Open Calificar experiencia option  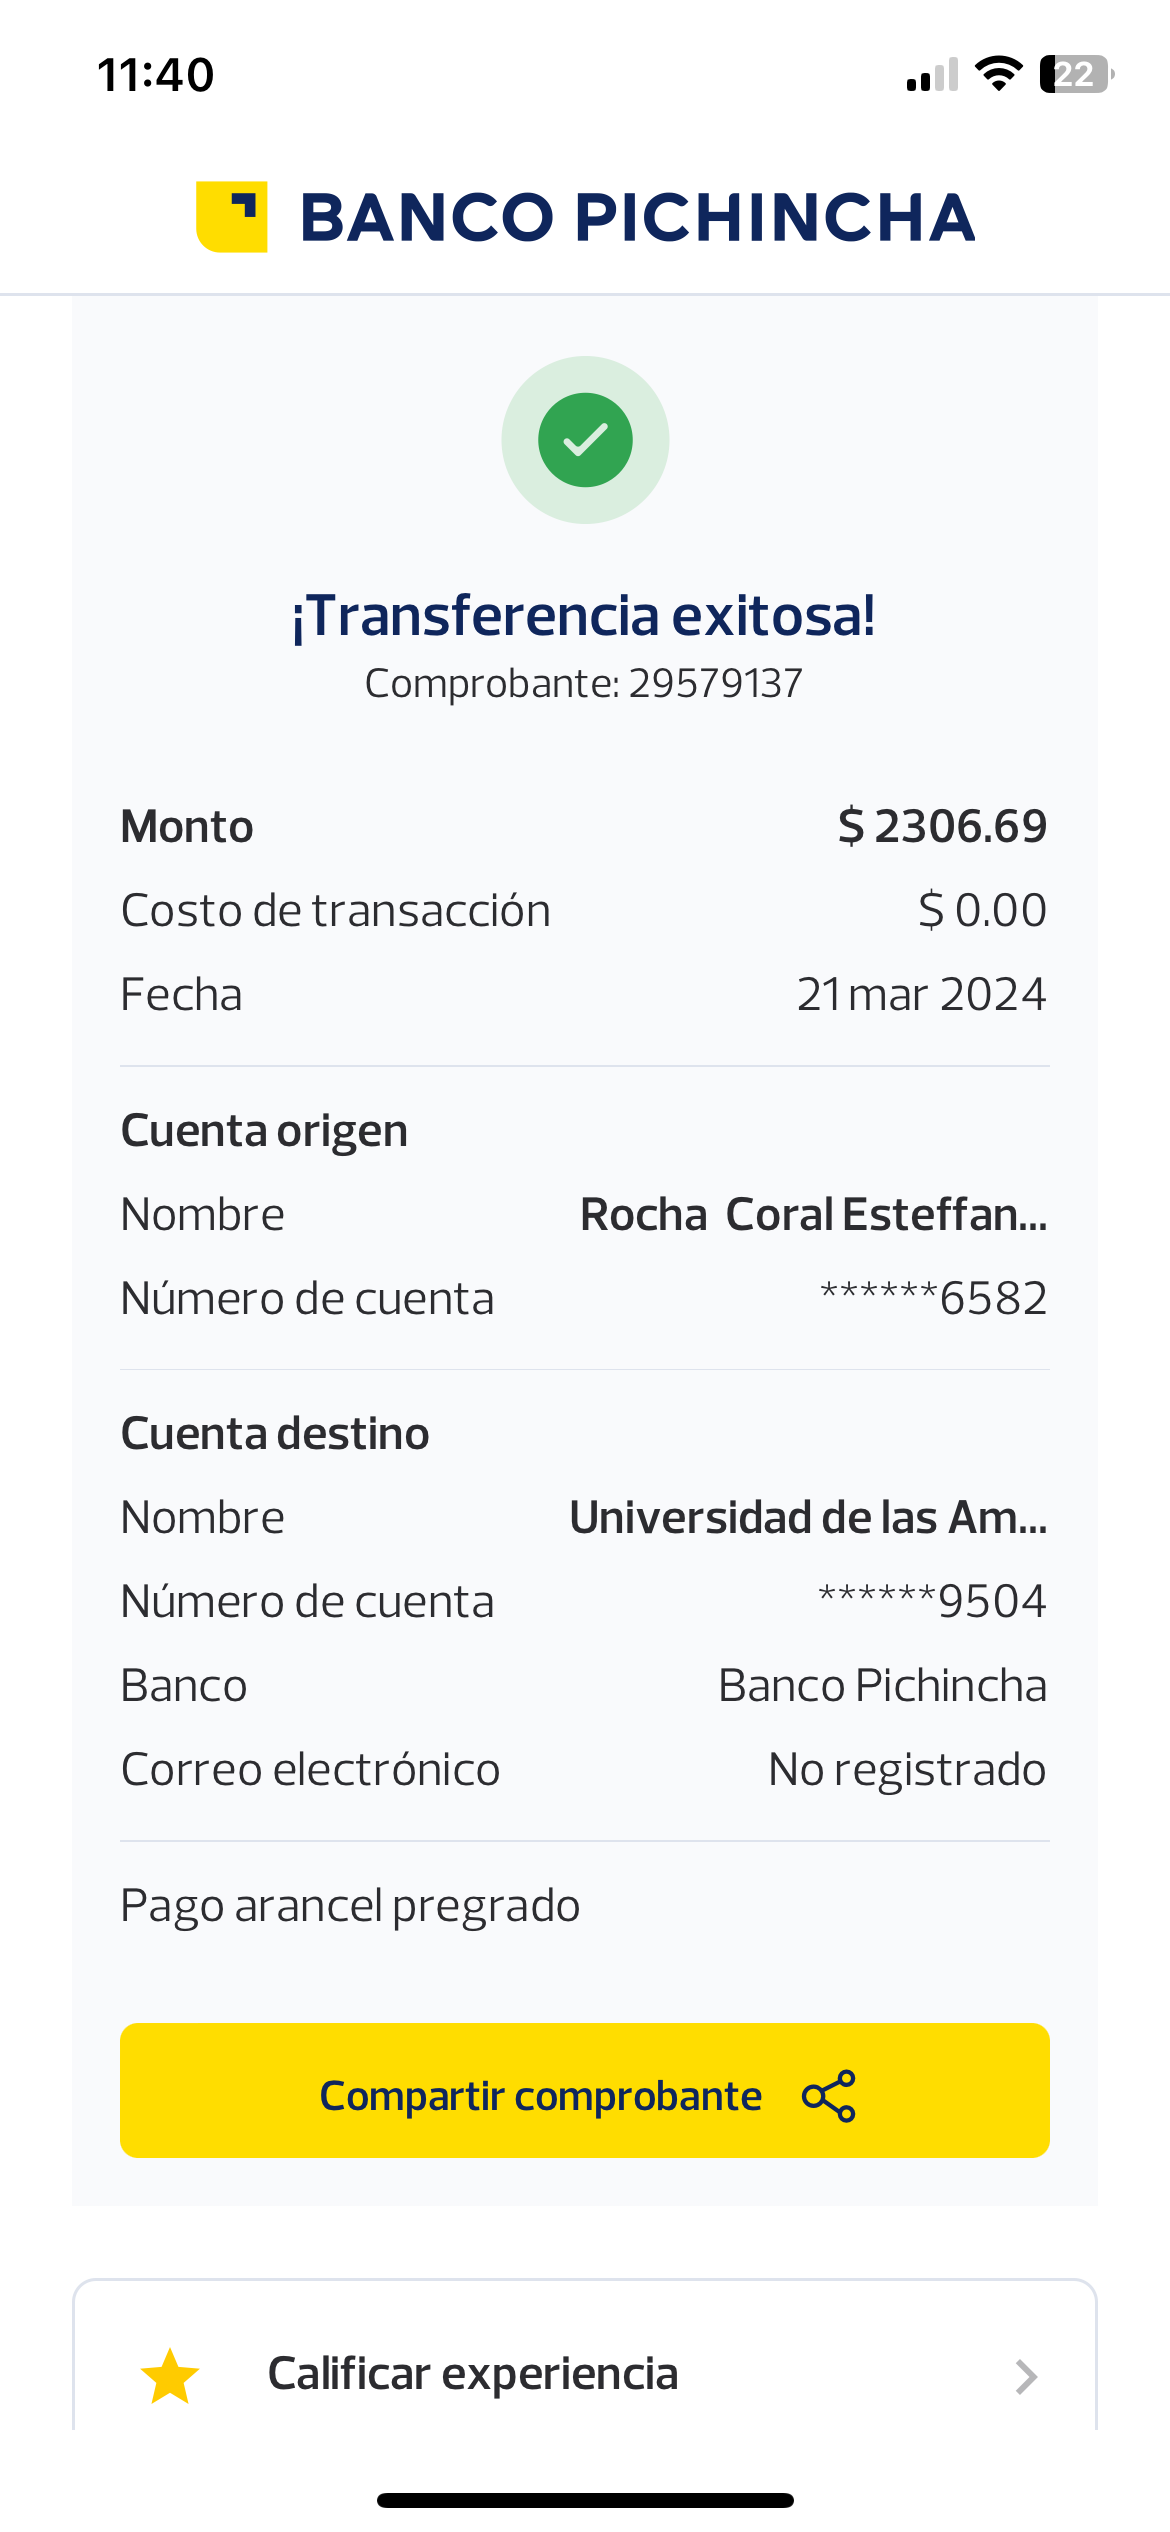[x=473, y=2374]
